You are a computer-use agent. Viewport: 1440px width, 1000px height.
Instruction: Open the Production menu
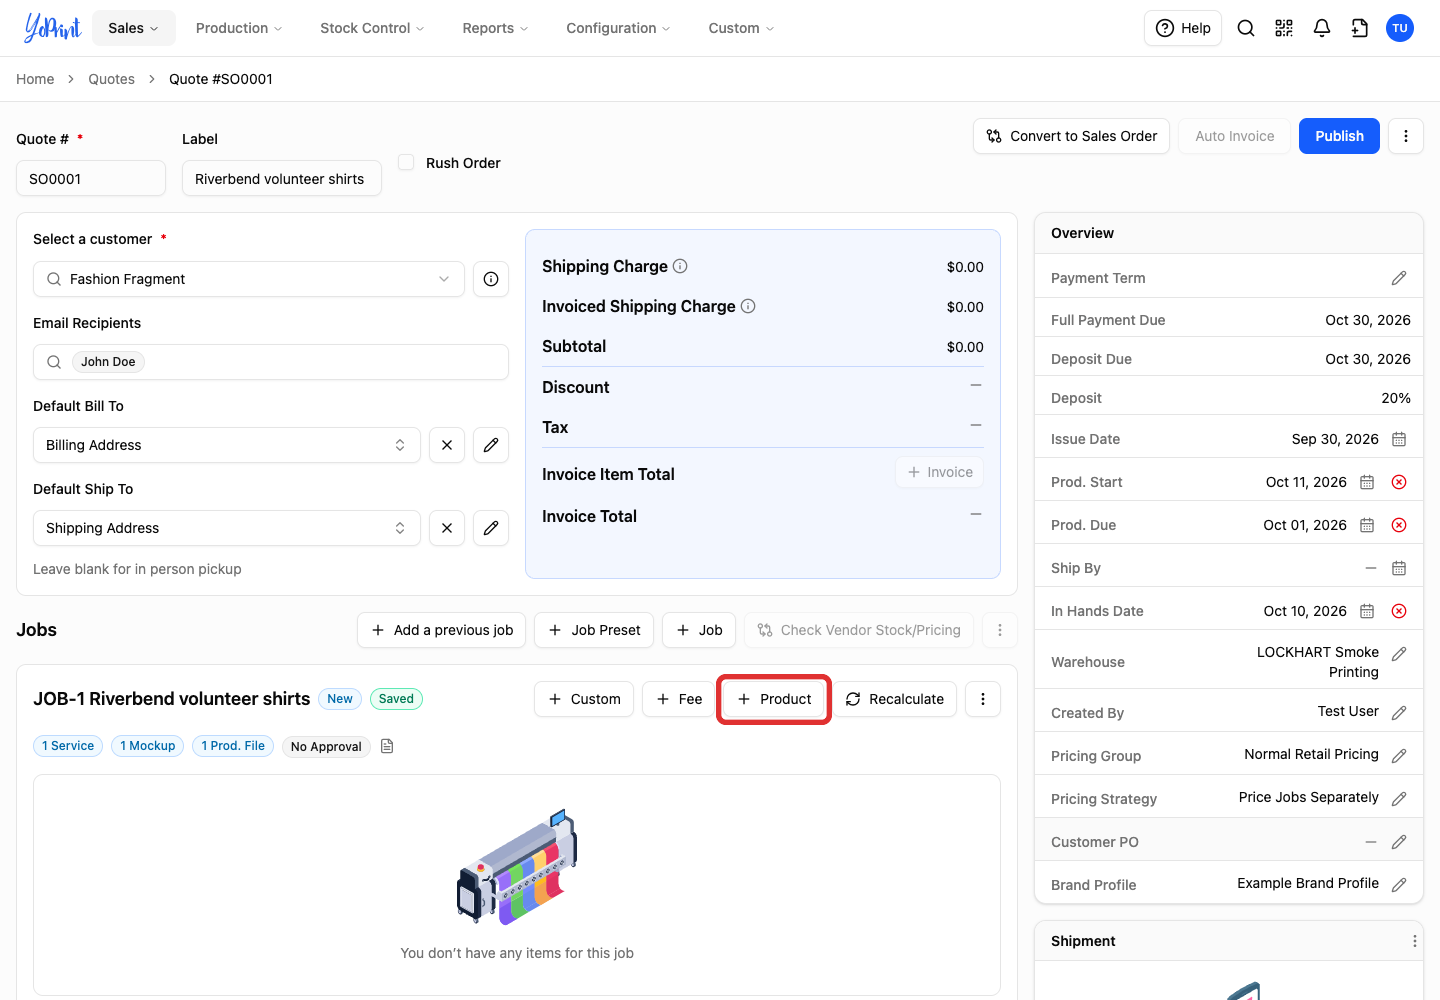click(239, 28)
